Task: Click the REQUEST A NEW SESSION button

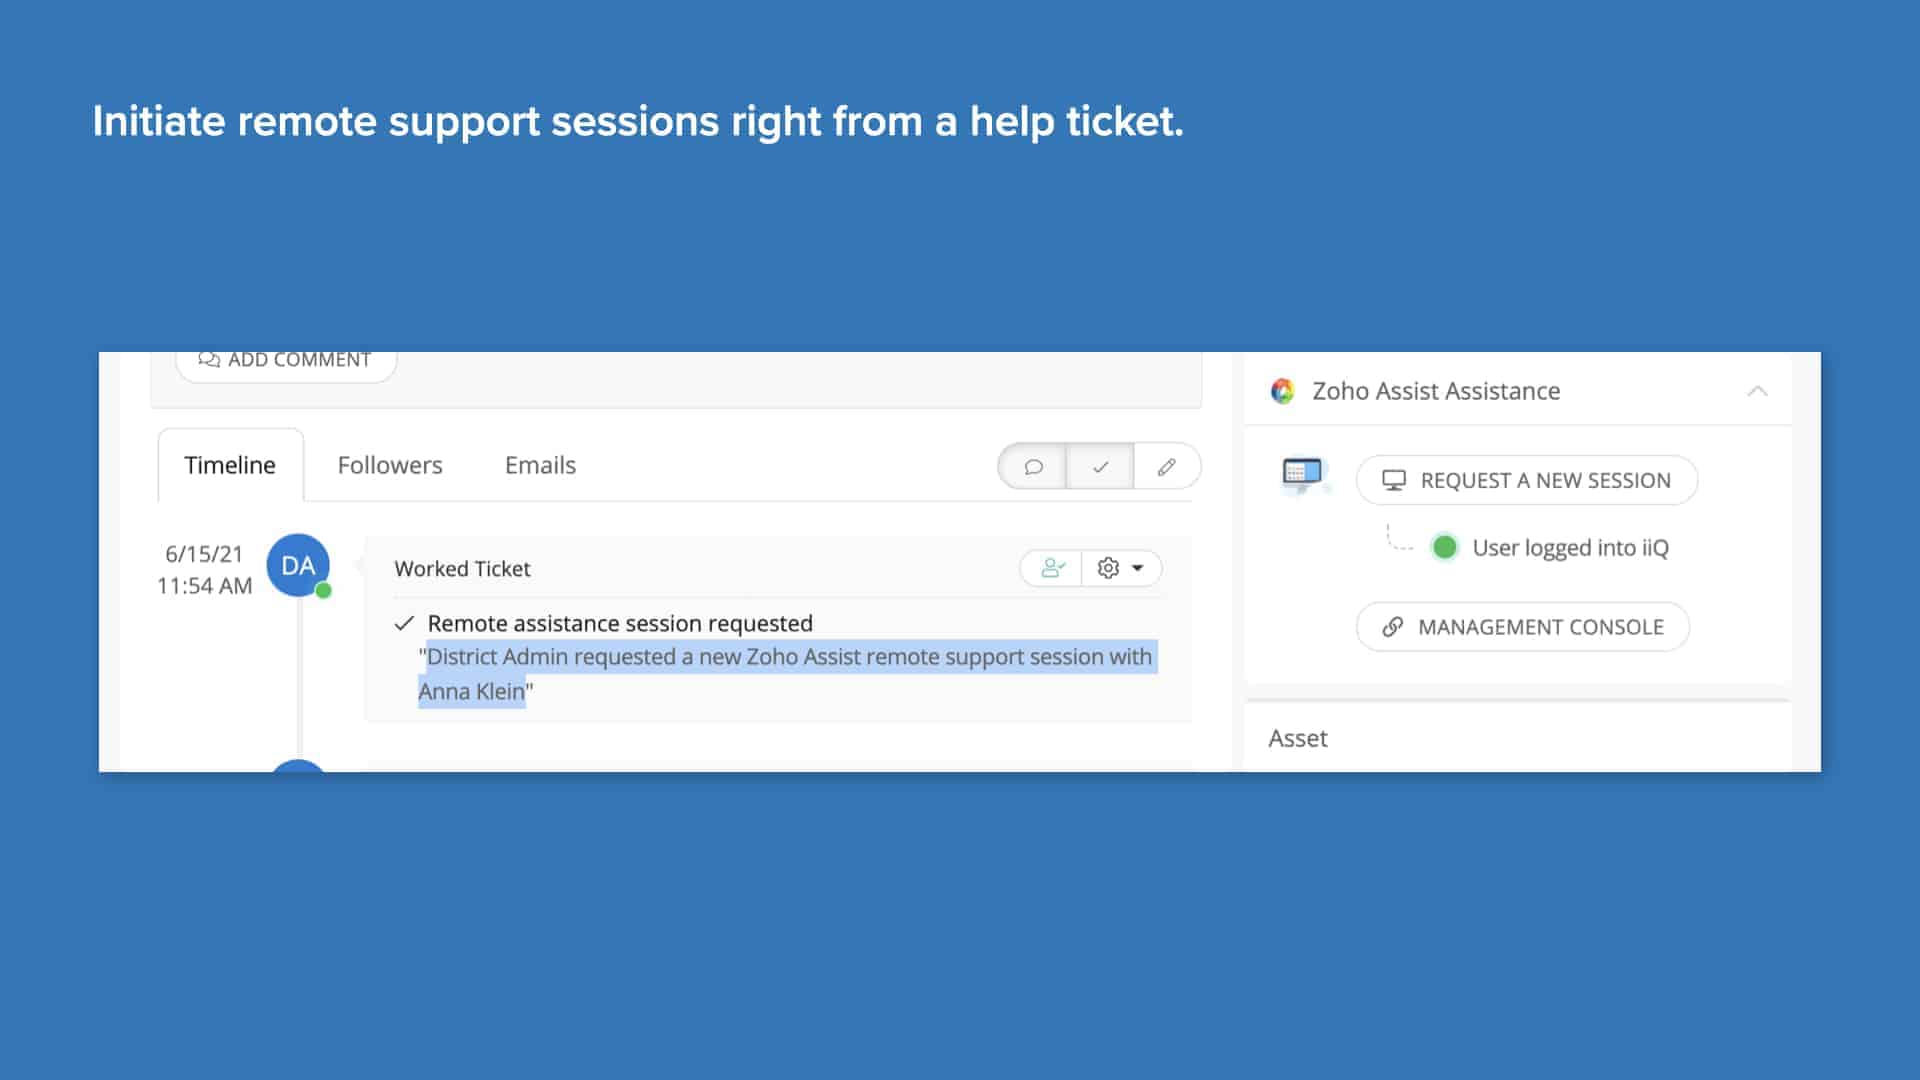Action: click(1526, 480)
